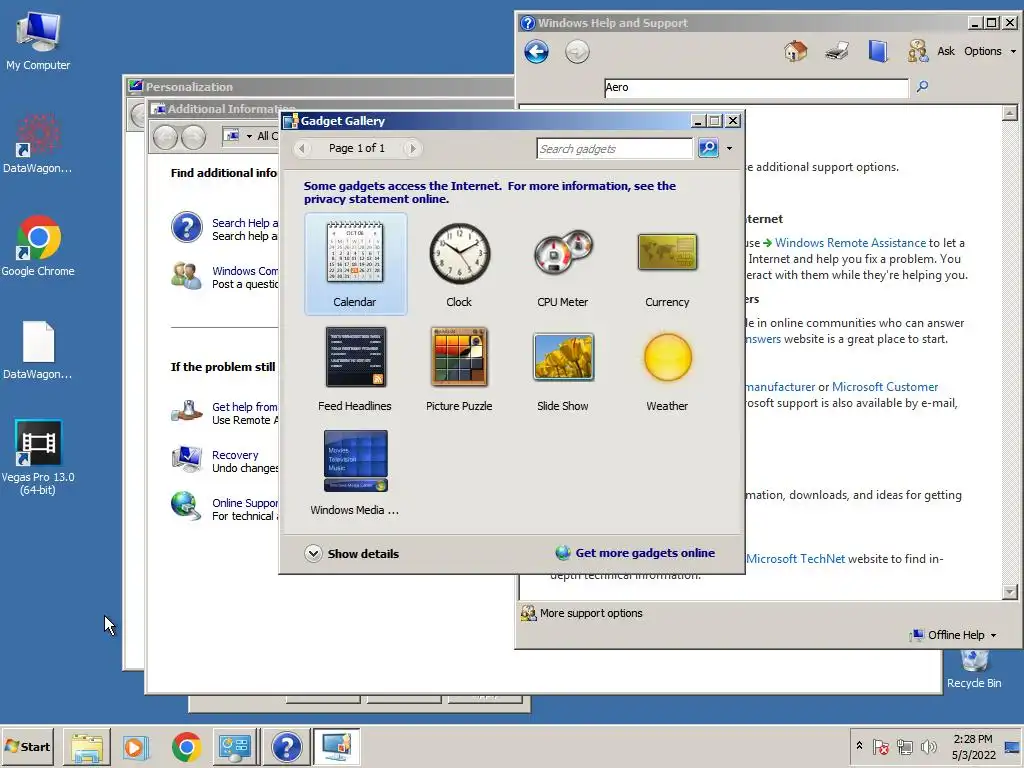
Task: Open the All Control Panel address dropdown
Action: [x=249, y=136]
